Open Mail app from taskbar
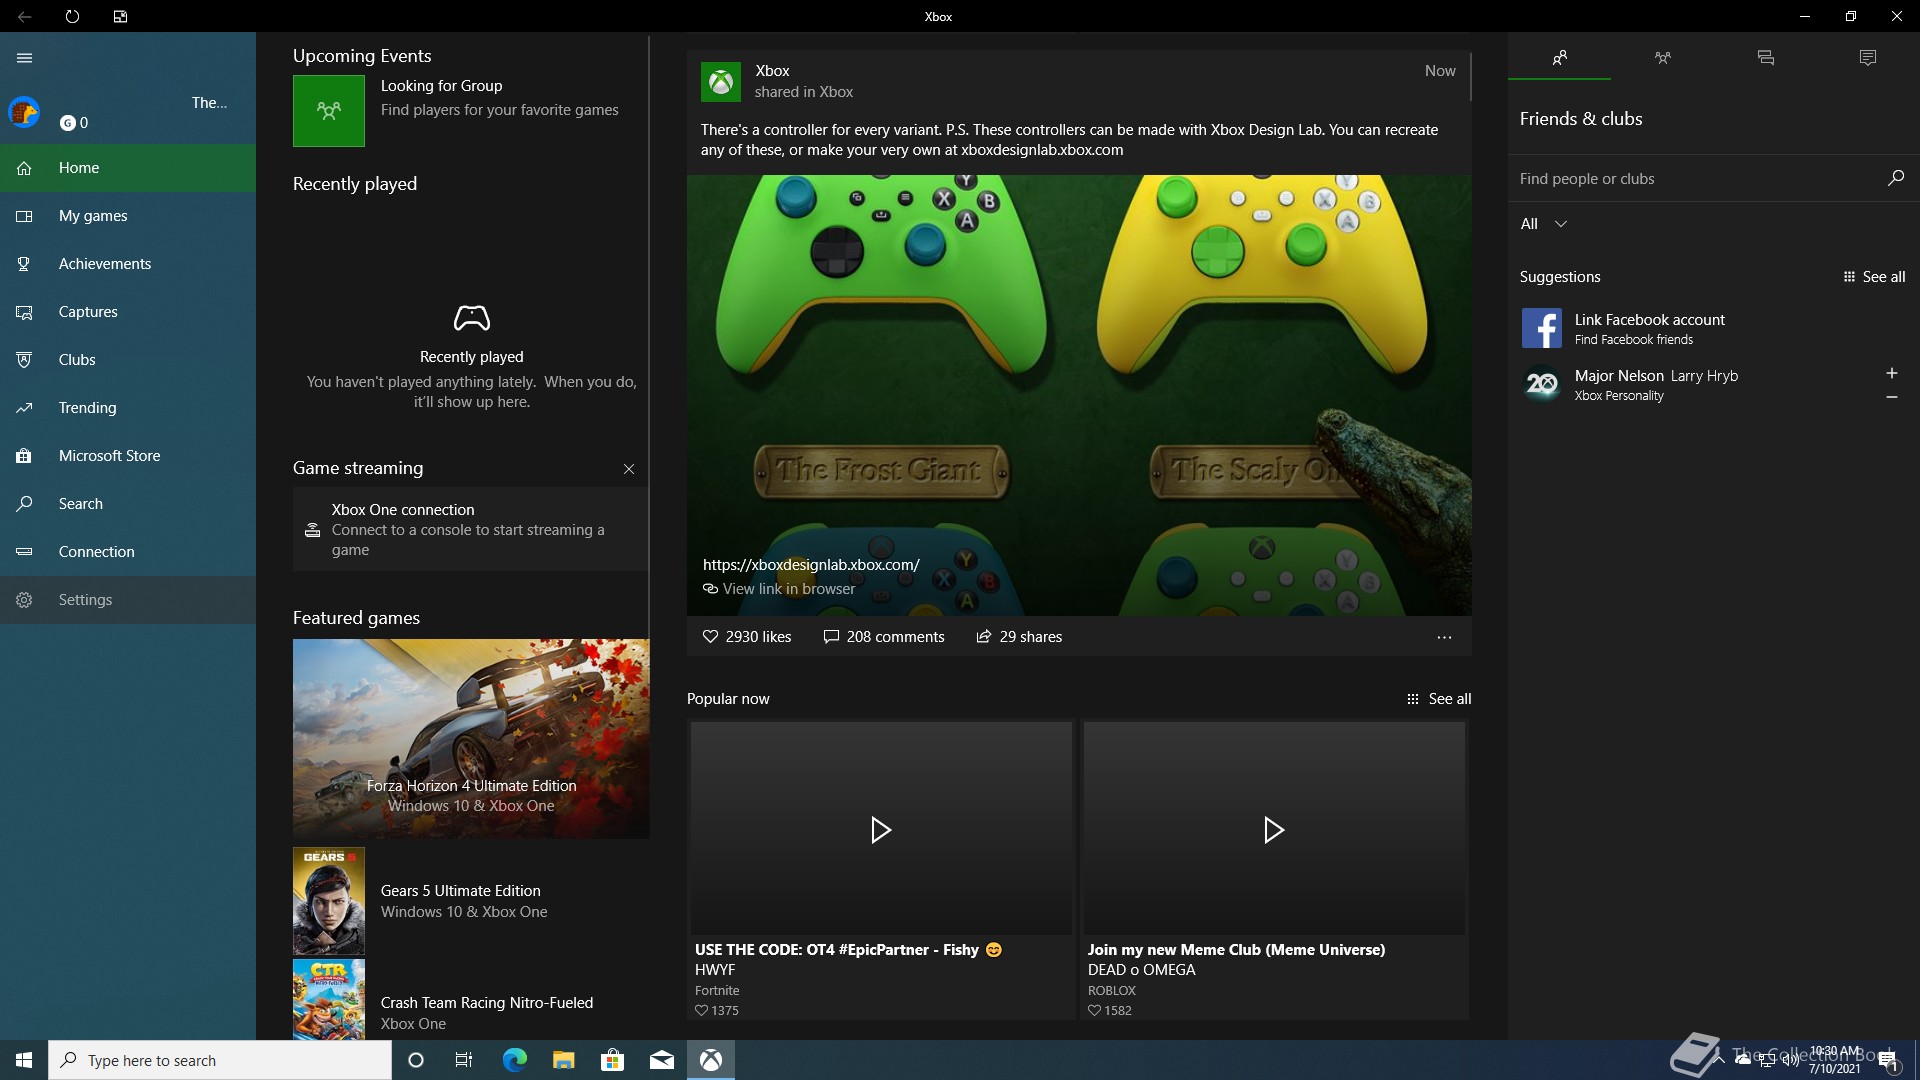 point(661,1060)
